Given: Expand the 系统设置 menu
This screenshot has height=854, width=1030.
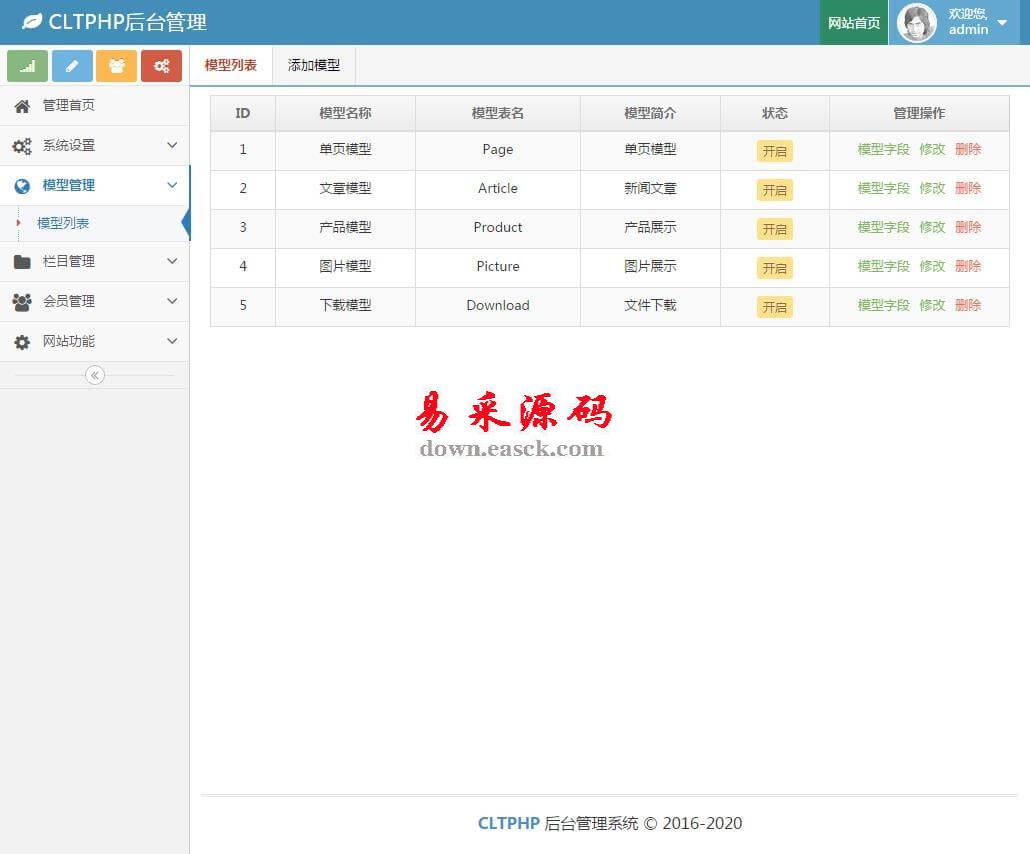Looking at the screenshot, I should (x=94, y=146).
